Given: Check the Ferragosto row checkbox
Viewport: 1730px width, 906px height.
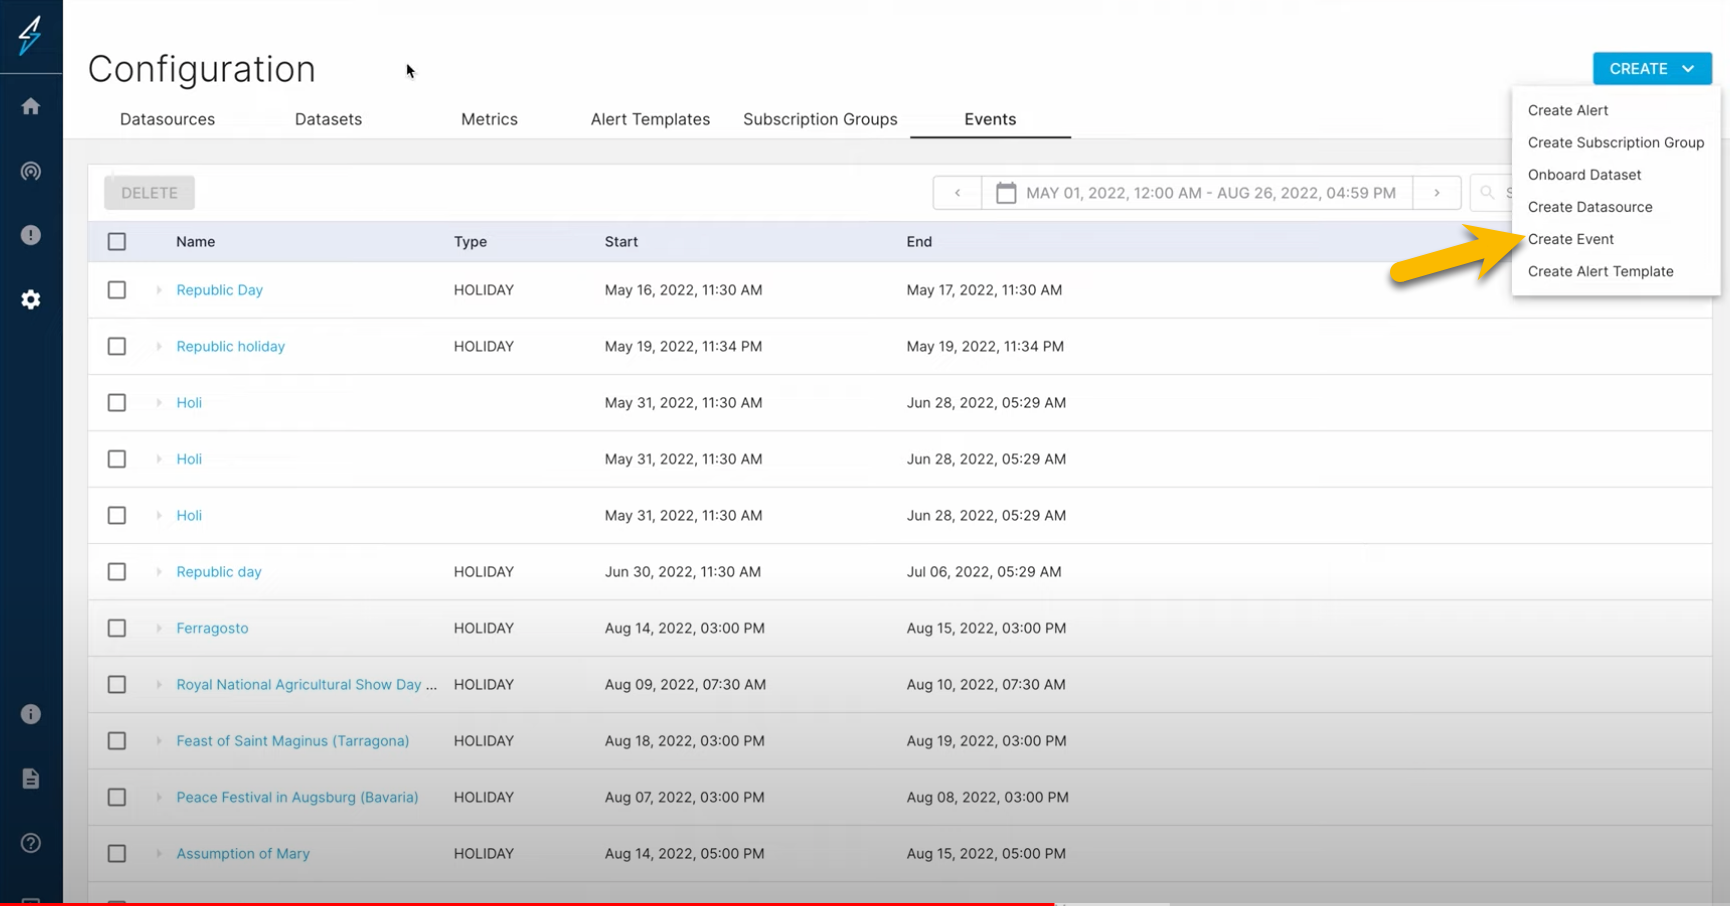Looking at the screenshot, I should 117,628.
